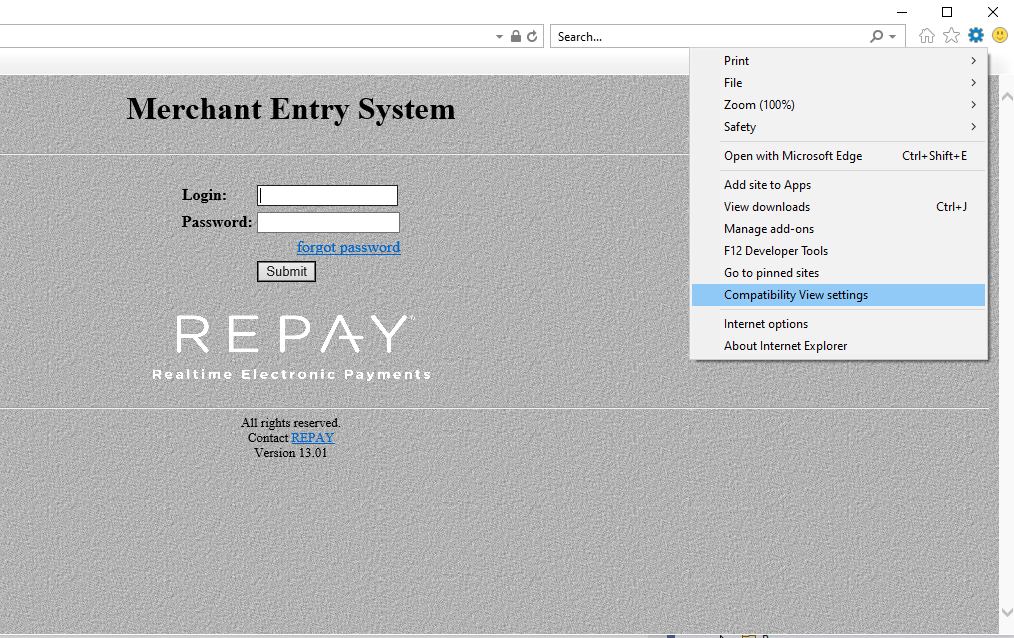Click the Submit button
The width and height of the screenshot is (1014, 638).
[x=286, y=271]
